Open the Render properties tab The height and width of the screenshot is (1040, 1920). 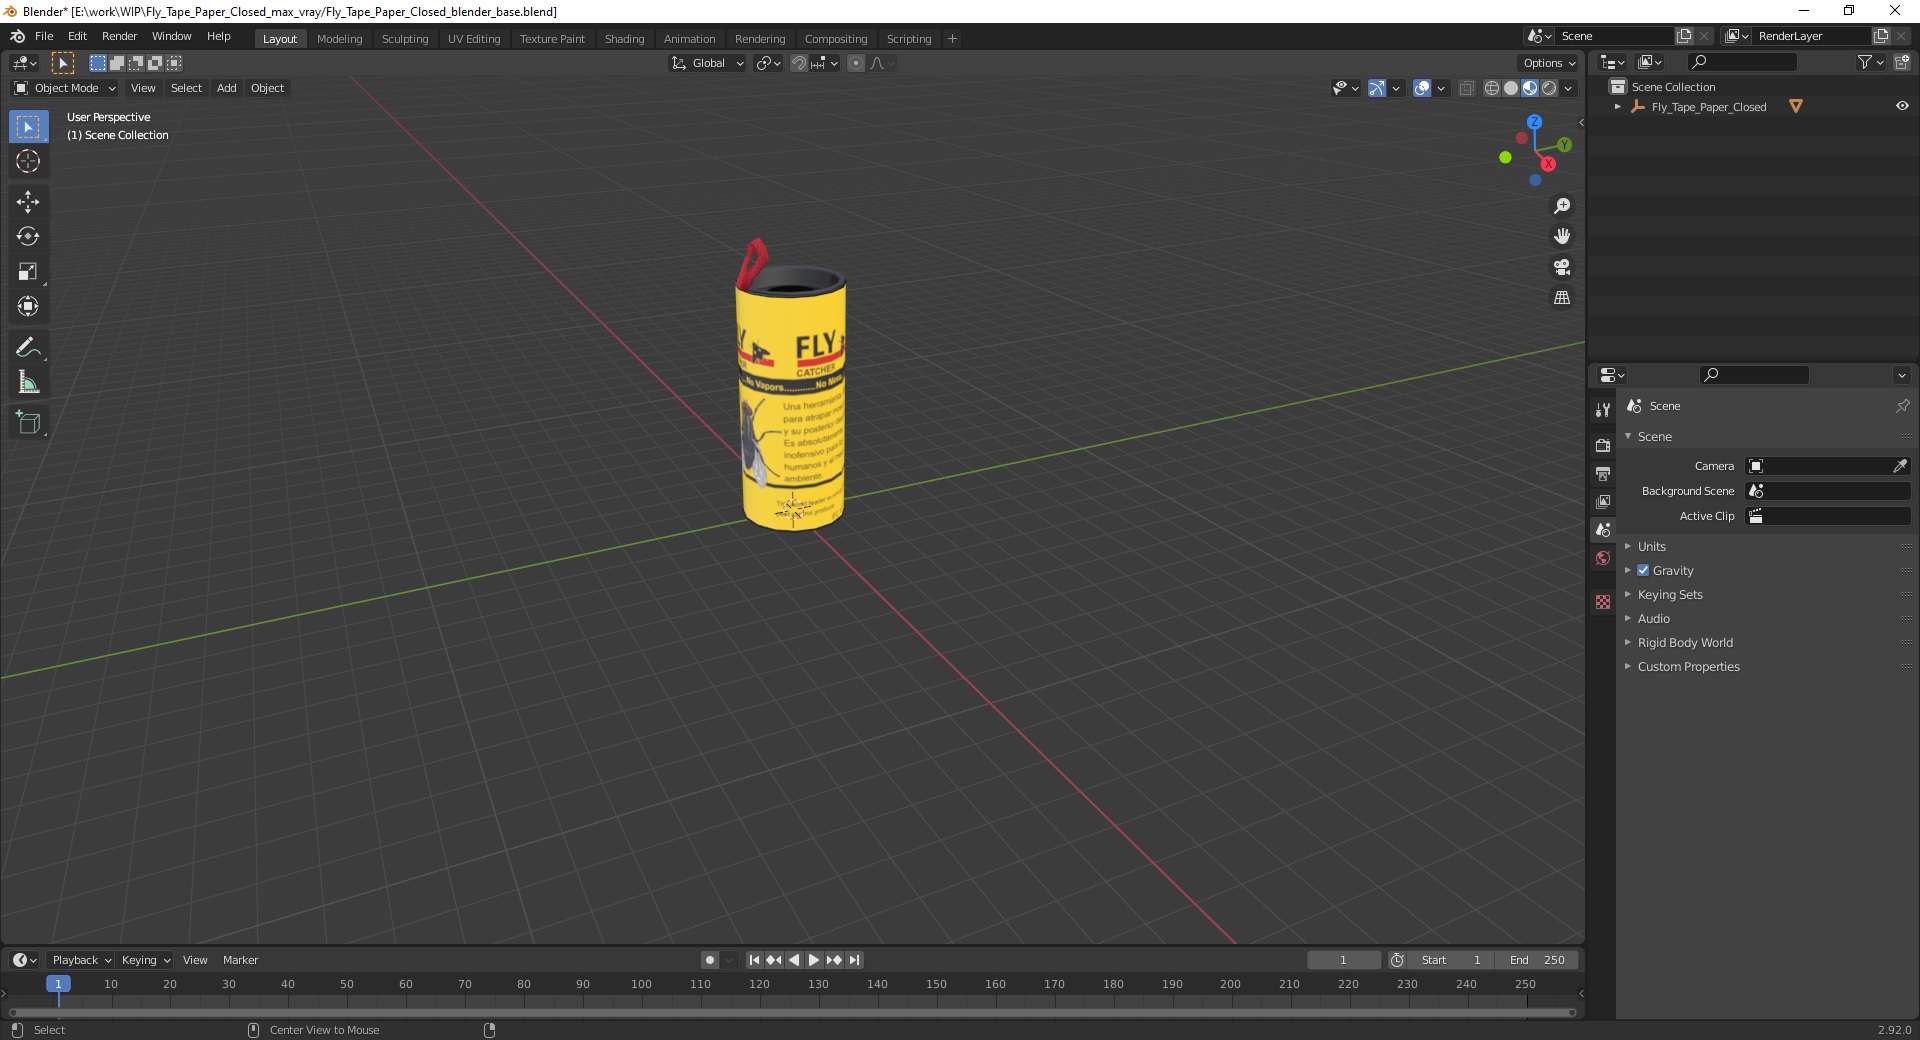pos(1603,445)
